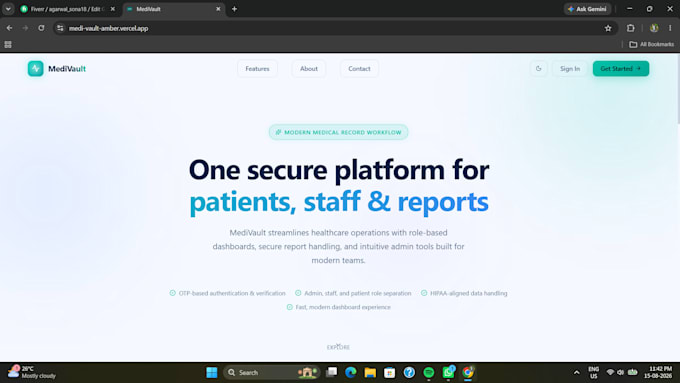Click 'Admin, staff, and patient role separation'
680x383 pixels.
pyautogui.click(x=357, y=293)
